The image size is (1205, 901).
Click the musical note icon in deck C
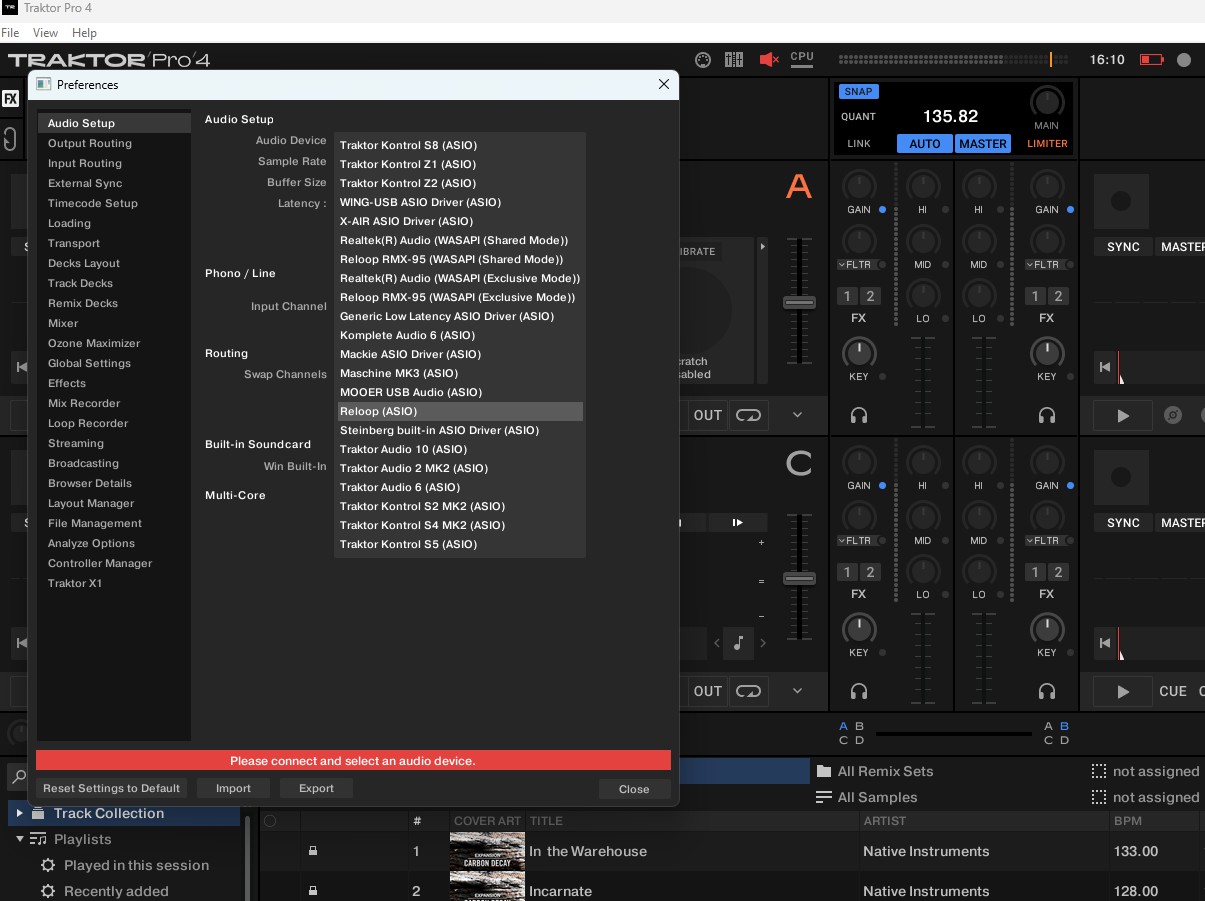pos(739,643)
